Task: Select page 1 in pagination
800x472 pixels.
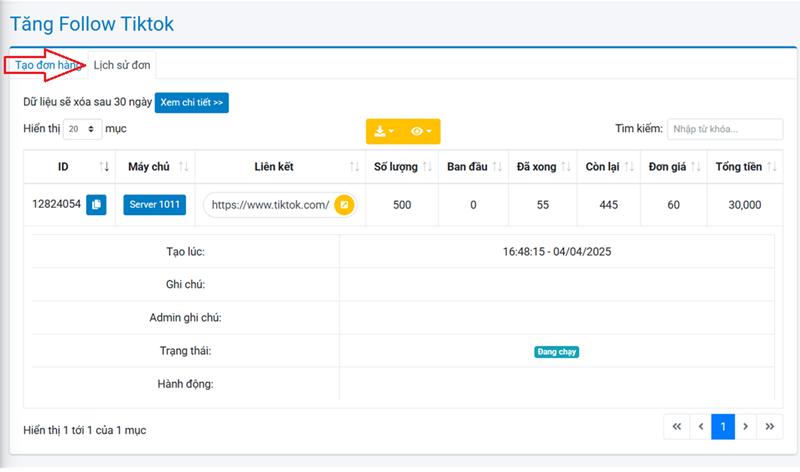Action: click(x=723, y=427)
